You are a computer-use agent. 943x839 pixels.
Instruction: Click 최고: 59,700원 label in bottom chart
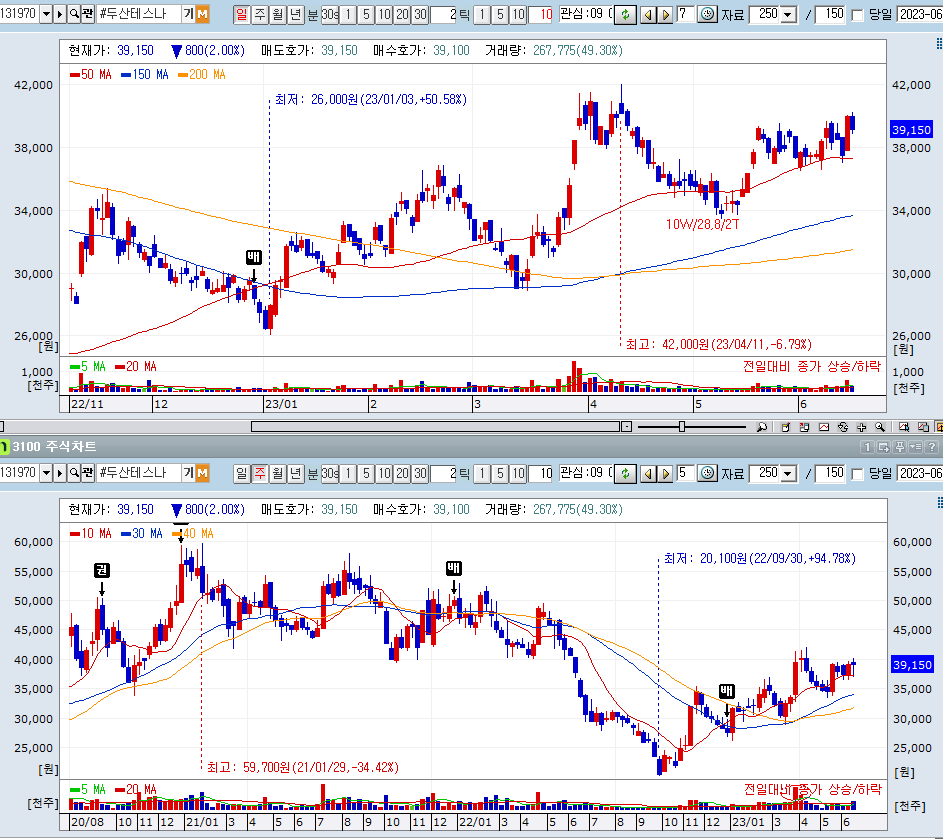303,767
